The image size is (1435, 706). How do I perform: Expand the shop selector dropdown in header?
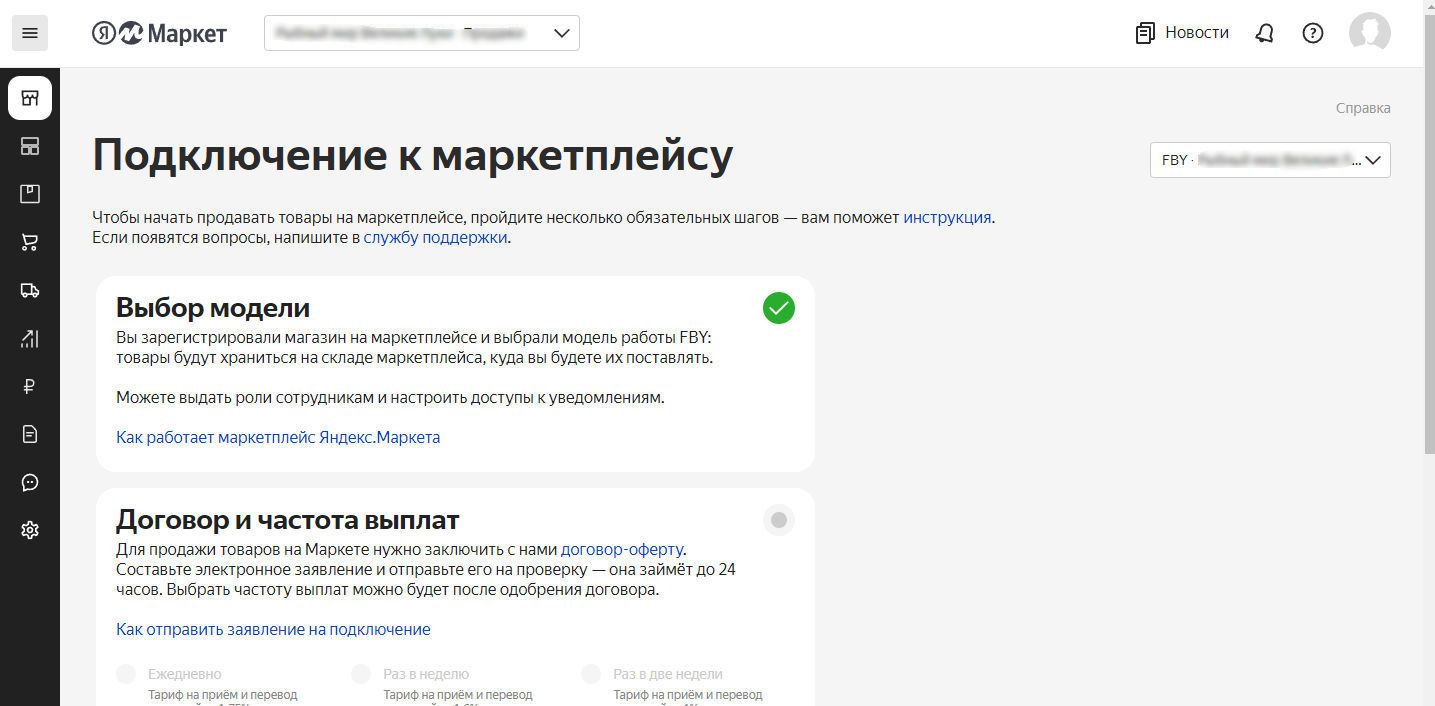[421, 33]
